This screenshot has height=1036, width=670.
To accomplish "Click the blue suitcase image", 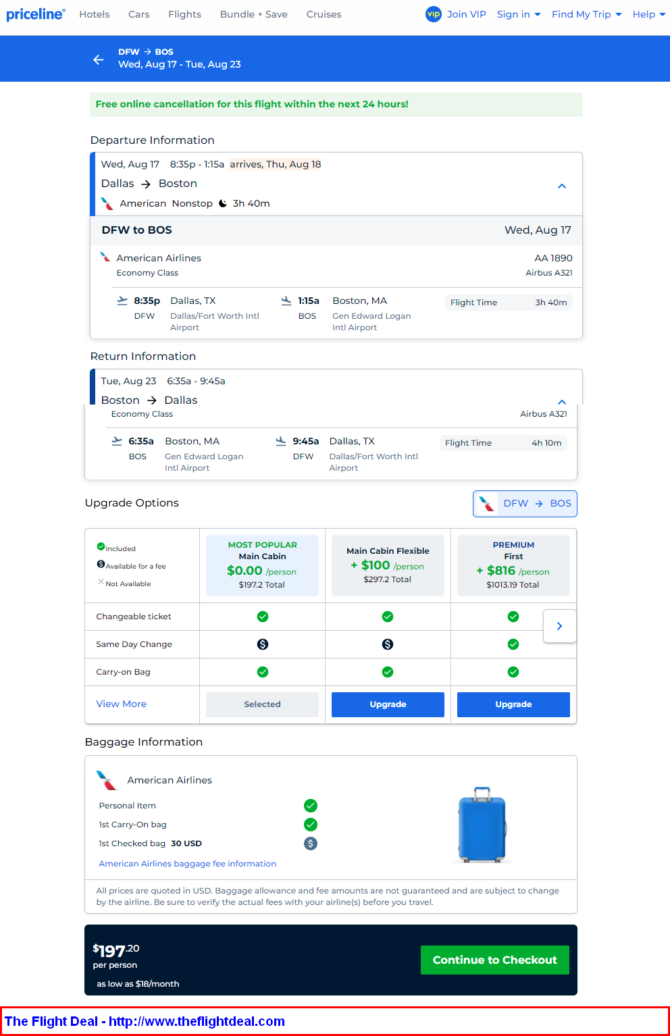I will click(x=482, y=825).
